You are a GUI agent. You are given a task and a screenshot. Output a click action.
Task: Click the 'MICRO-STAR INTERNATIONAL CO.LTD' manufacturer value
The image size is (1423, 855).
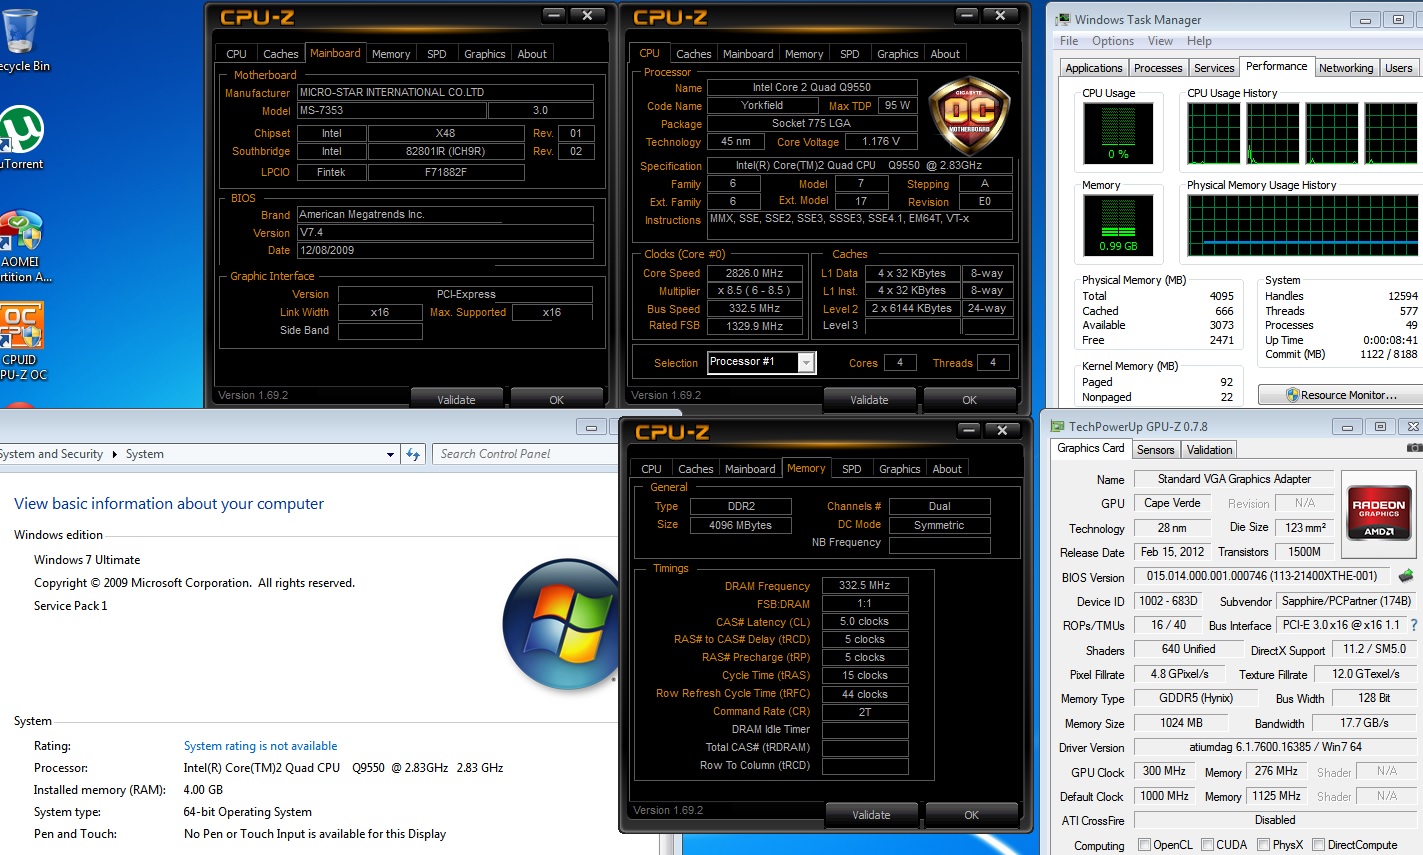coord(445,92)
